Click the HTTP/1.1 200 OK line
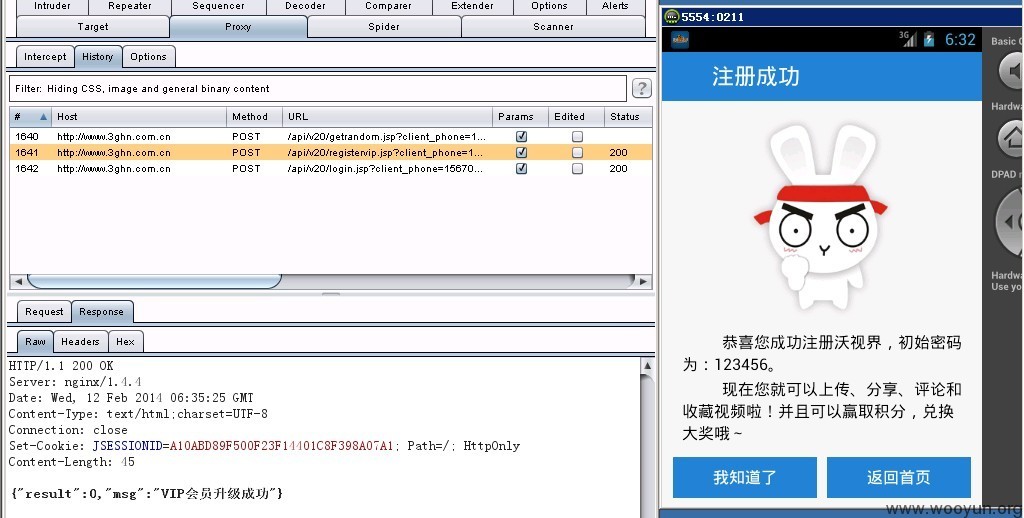The height and width of the screenshot is (518, 1024). tap(61, 366)
